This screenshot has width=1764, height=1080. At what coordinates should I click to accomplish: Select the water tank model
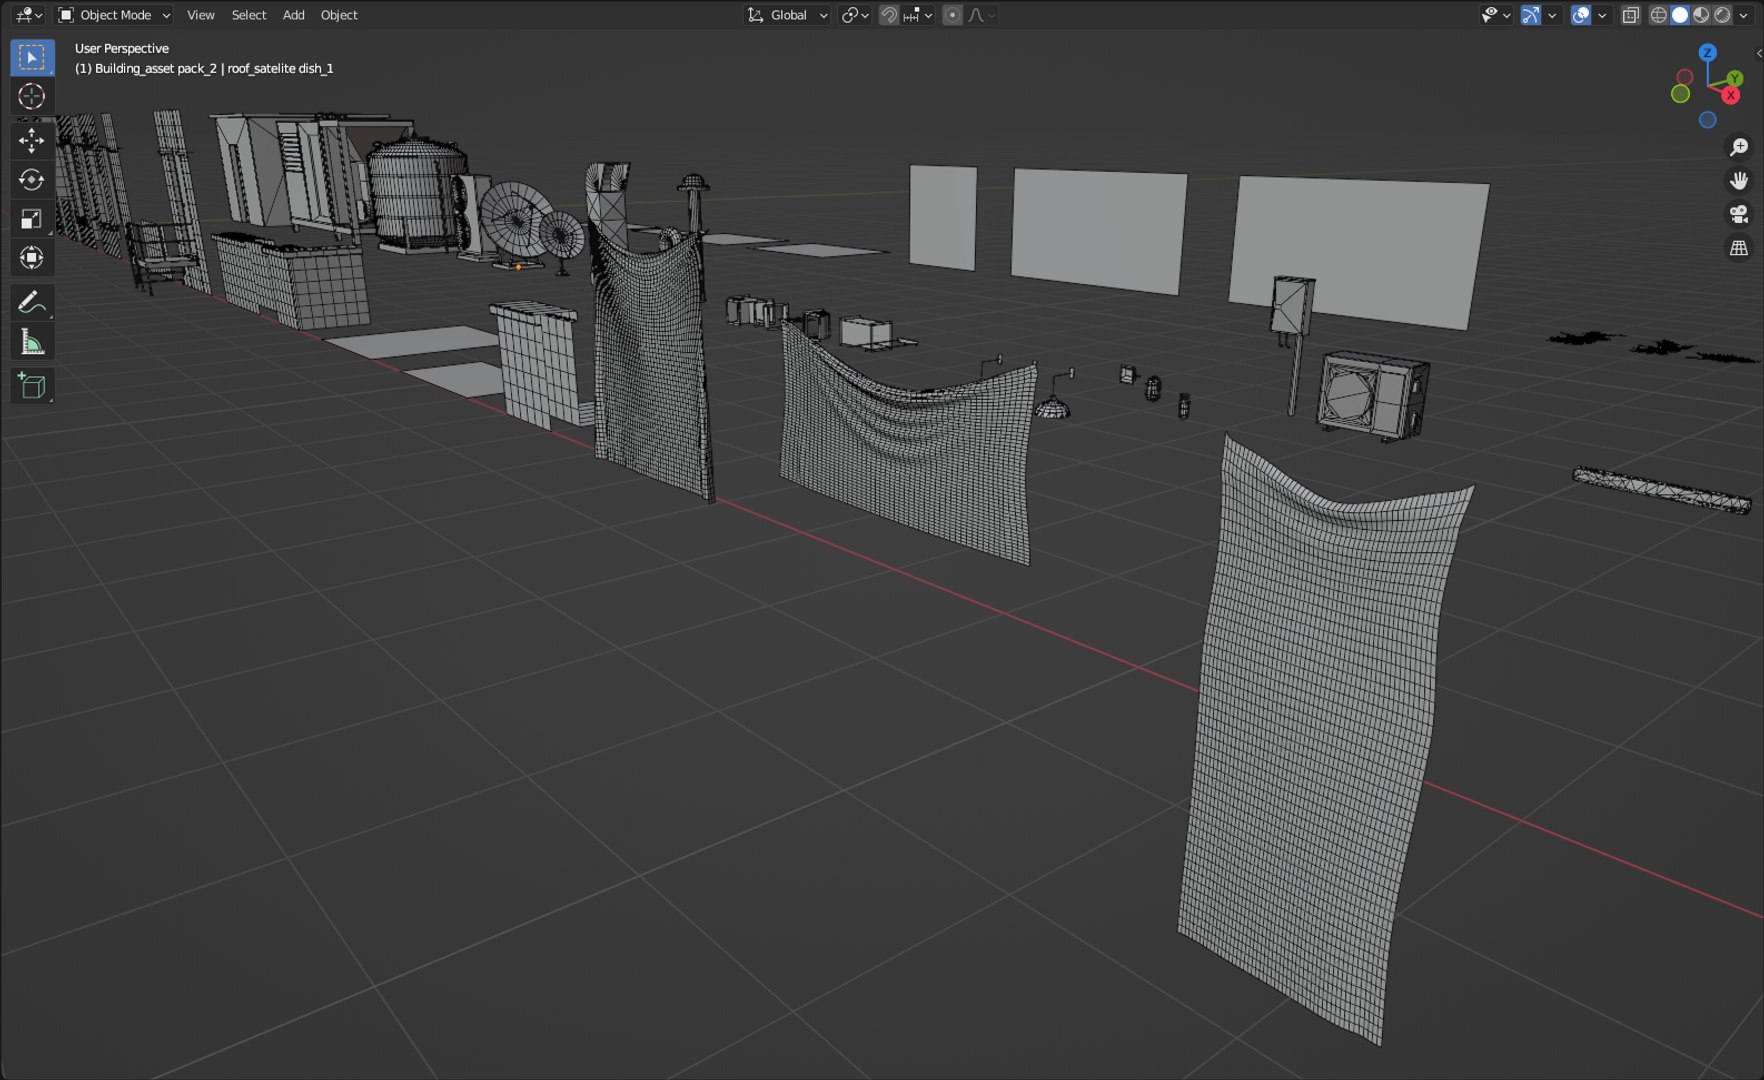[x=416, y=194]
